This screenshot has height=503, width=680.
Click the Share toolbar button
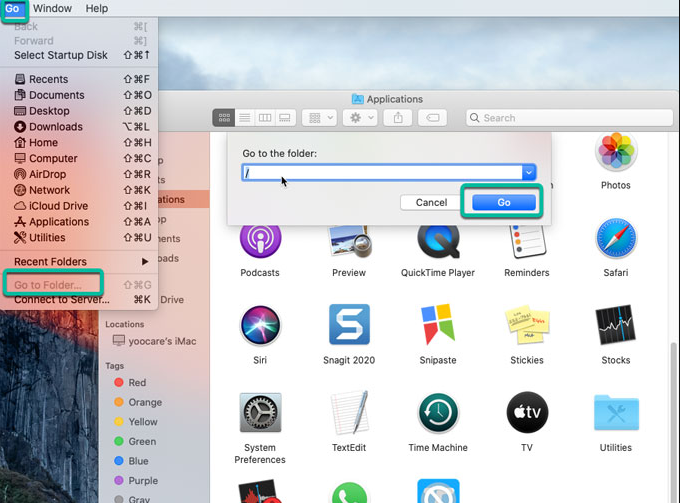pos(398,118)
